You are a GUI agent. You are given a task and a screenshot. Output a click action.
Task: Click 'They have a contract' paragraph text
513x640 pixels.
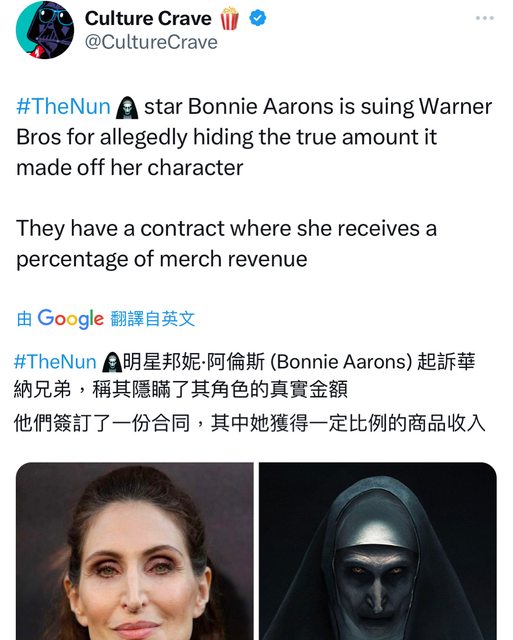(x=226, y=243)
